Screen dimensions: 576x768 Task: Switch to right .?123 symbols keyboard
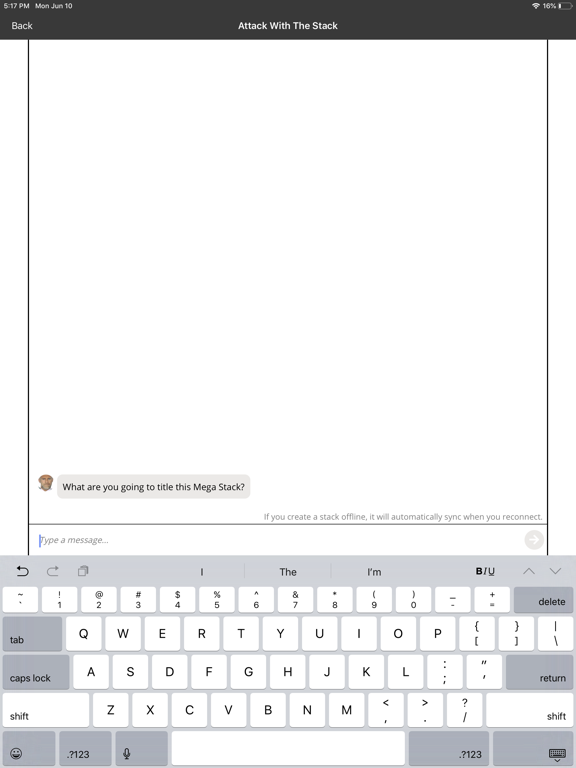449,748
